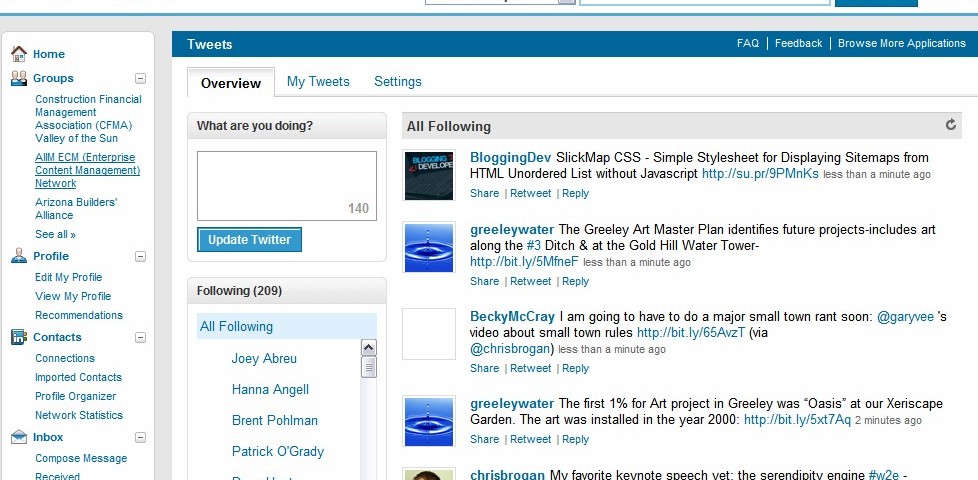Open the FAQ link
The width and height of the screenshot is (978, 480).
(748, 43)
